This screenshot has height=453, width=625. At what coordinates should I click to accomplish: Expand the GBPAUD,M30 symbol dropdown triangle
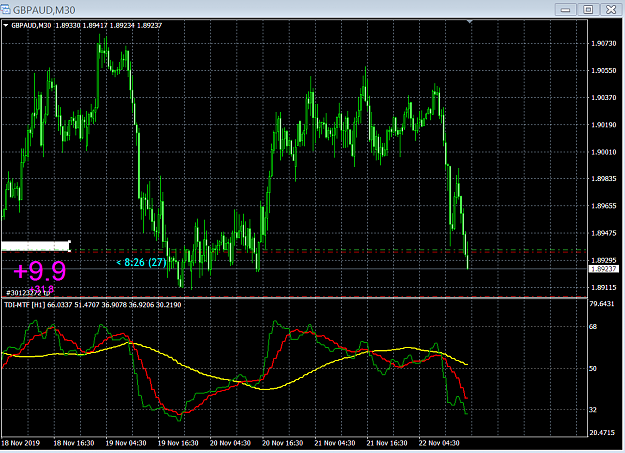tap(6, 26)
